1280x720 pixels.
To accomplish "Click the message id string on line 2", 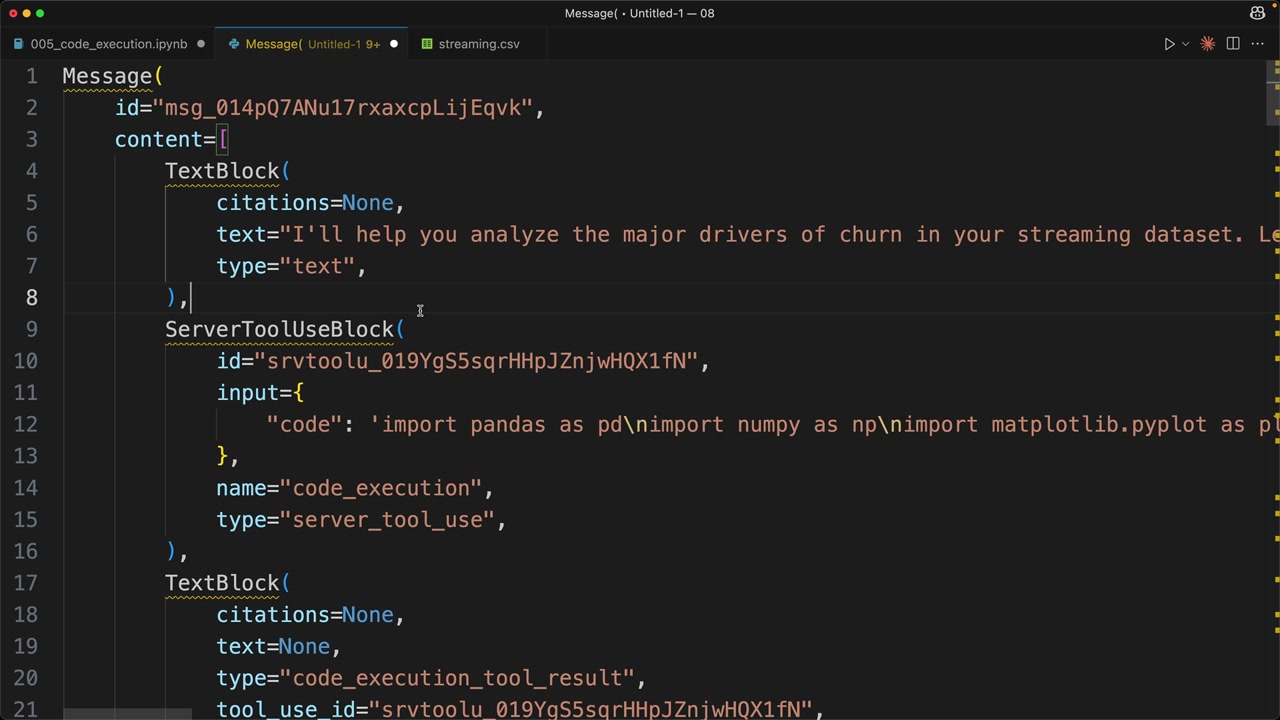I will [342, 108].
